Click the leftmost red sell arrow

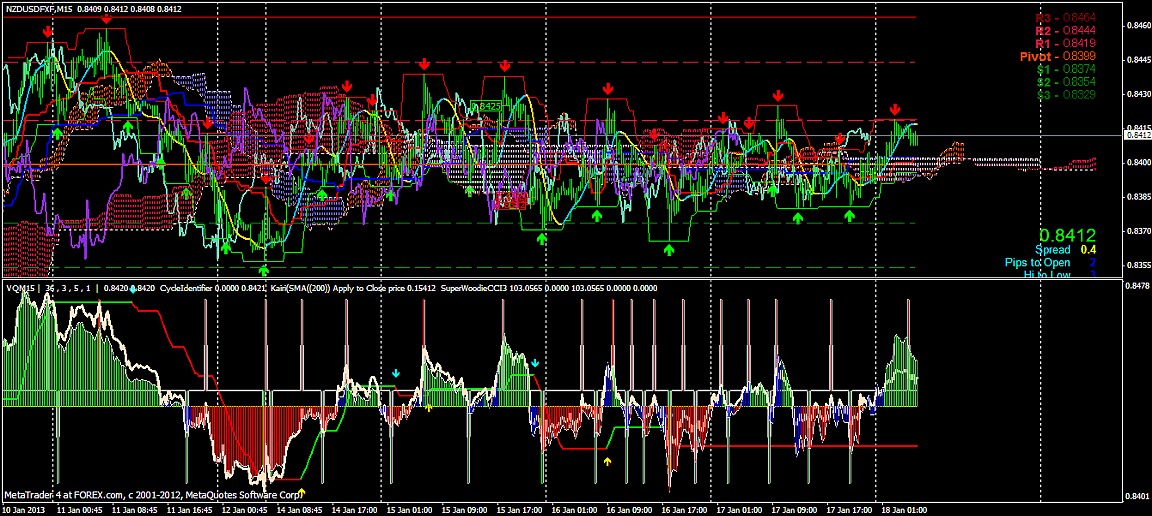[48, 33]
